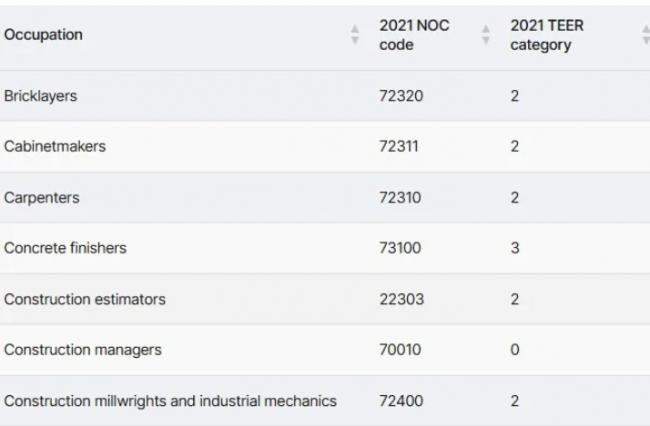Click NOC code 72311 in Cabinetmakers row
Viewport: 650px width, 426px height.
[x=399, y=147]
